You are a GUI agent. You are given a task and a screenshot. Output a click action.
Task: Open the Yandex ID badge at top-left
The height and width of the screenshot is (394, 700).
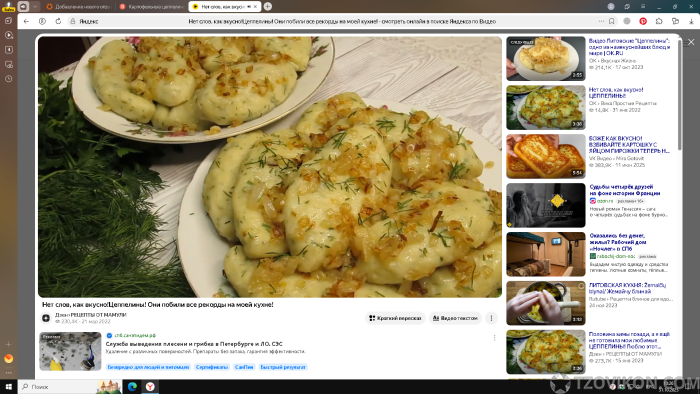[x=8, y=6]
